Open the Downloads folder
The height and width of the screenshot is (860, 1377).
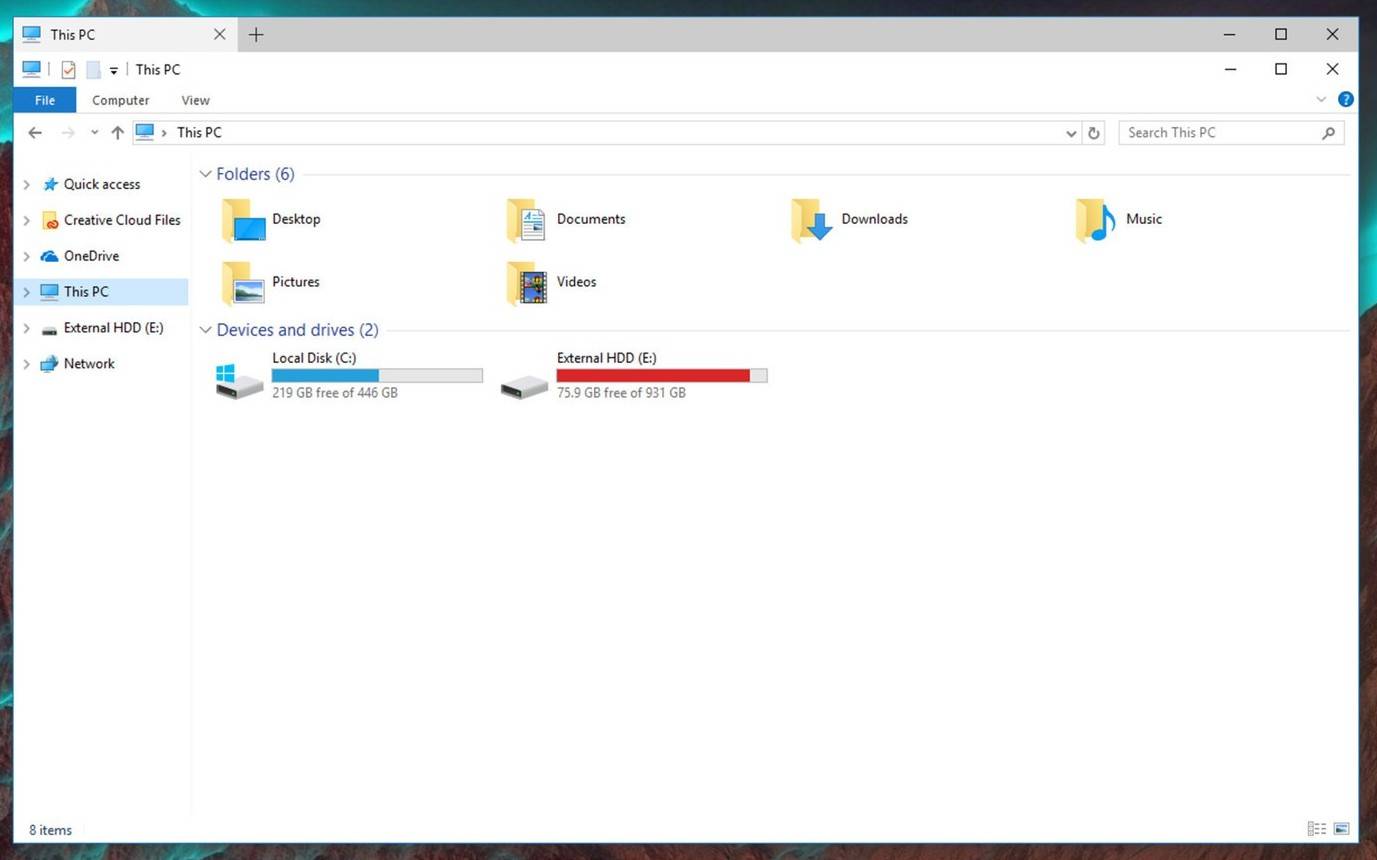(850, 220)
